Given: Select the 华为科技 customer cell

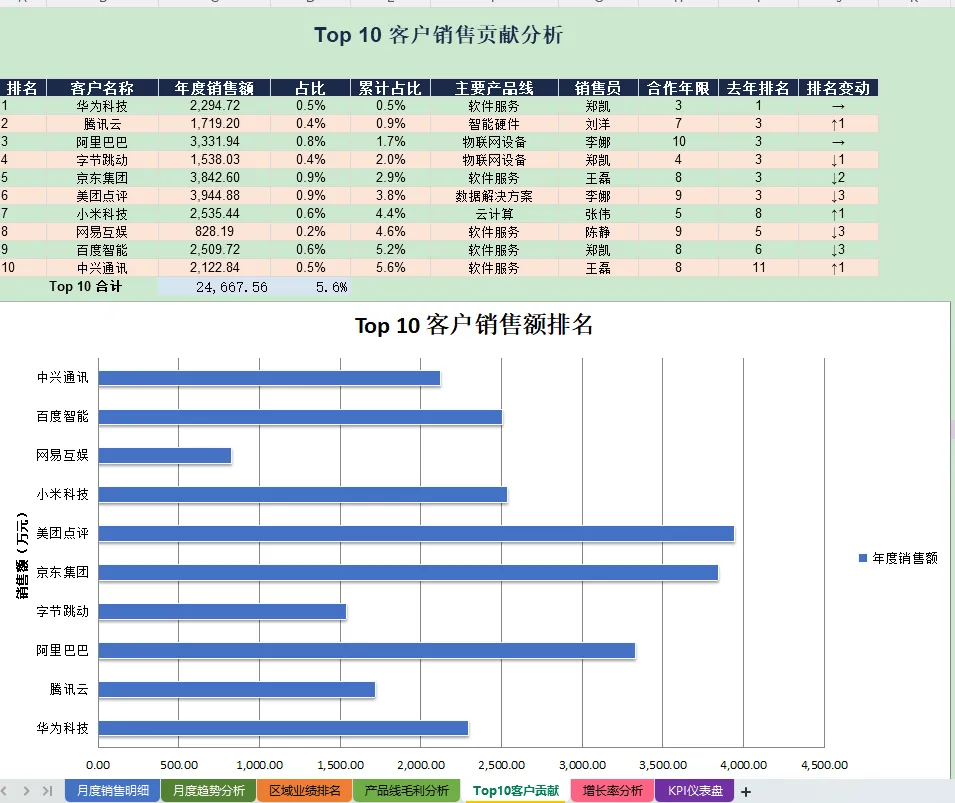Looking at the screenshot, I should (x=102, y=106).
